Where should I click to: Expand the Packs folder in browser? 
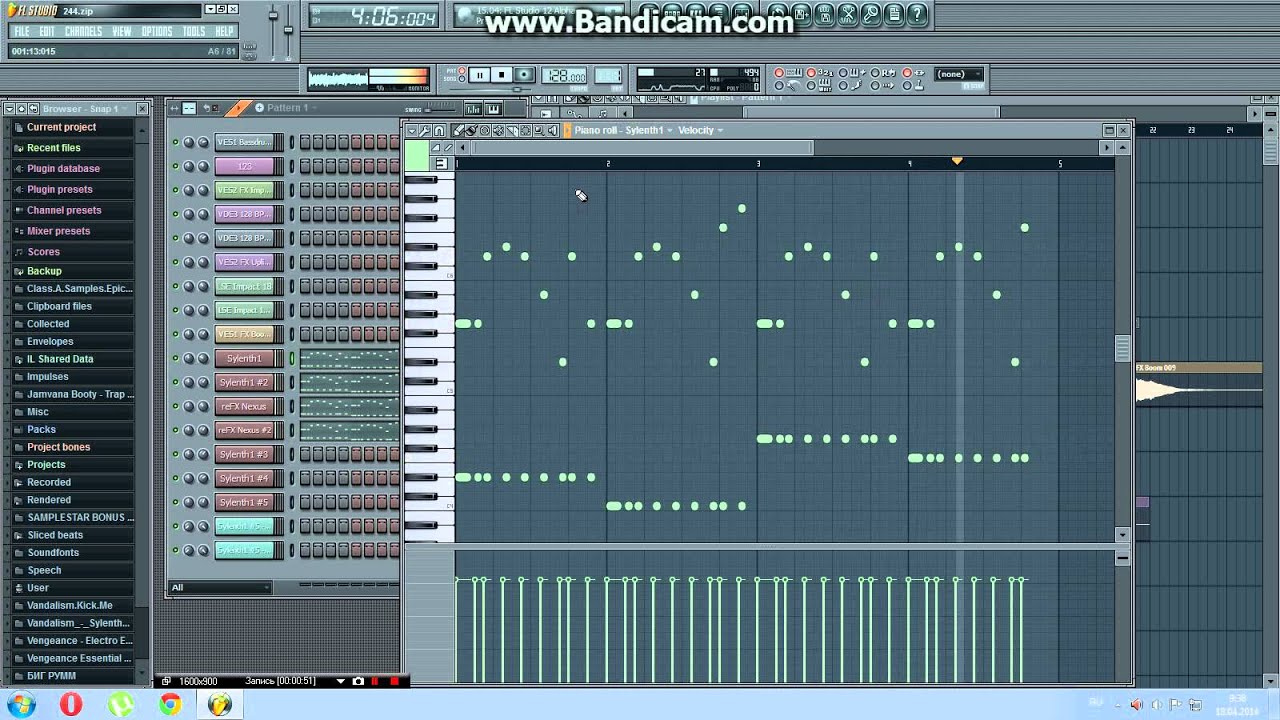pyautogui.click(x=41, y=429)
